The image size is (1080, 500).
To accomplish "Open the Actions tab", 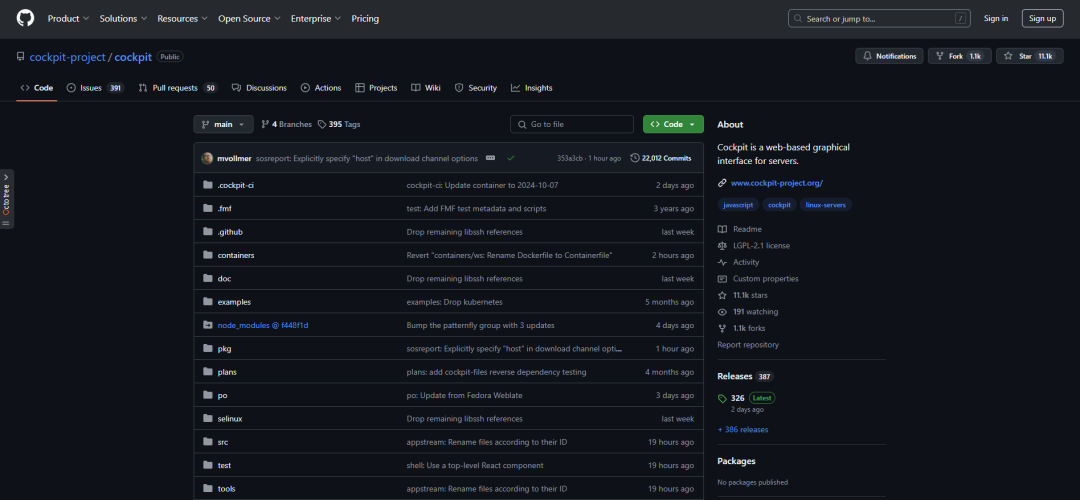I will pos(321,88).
